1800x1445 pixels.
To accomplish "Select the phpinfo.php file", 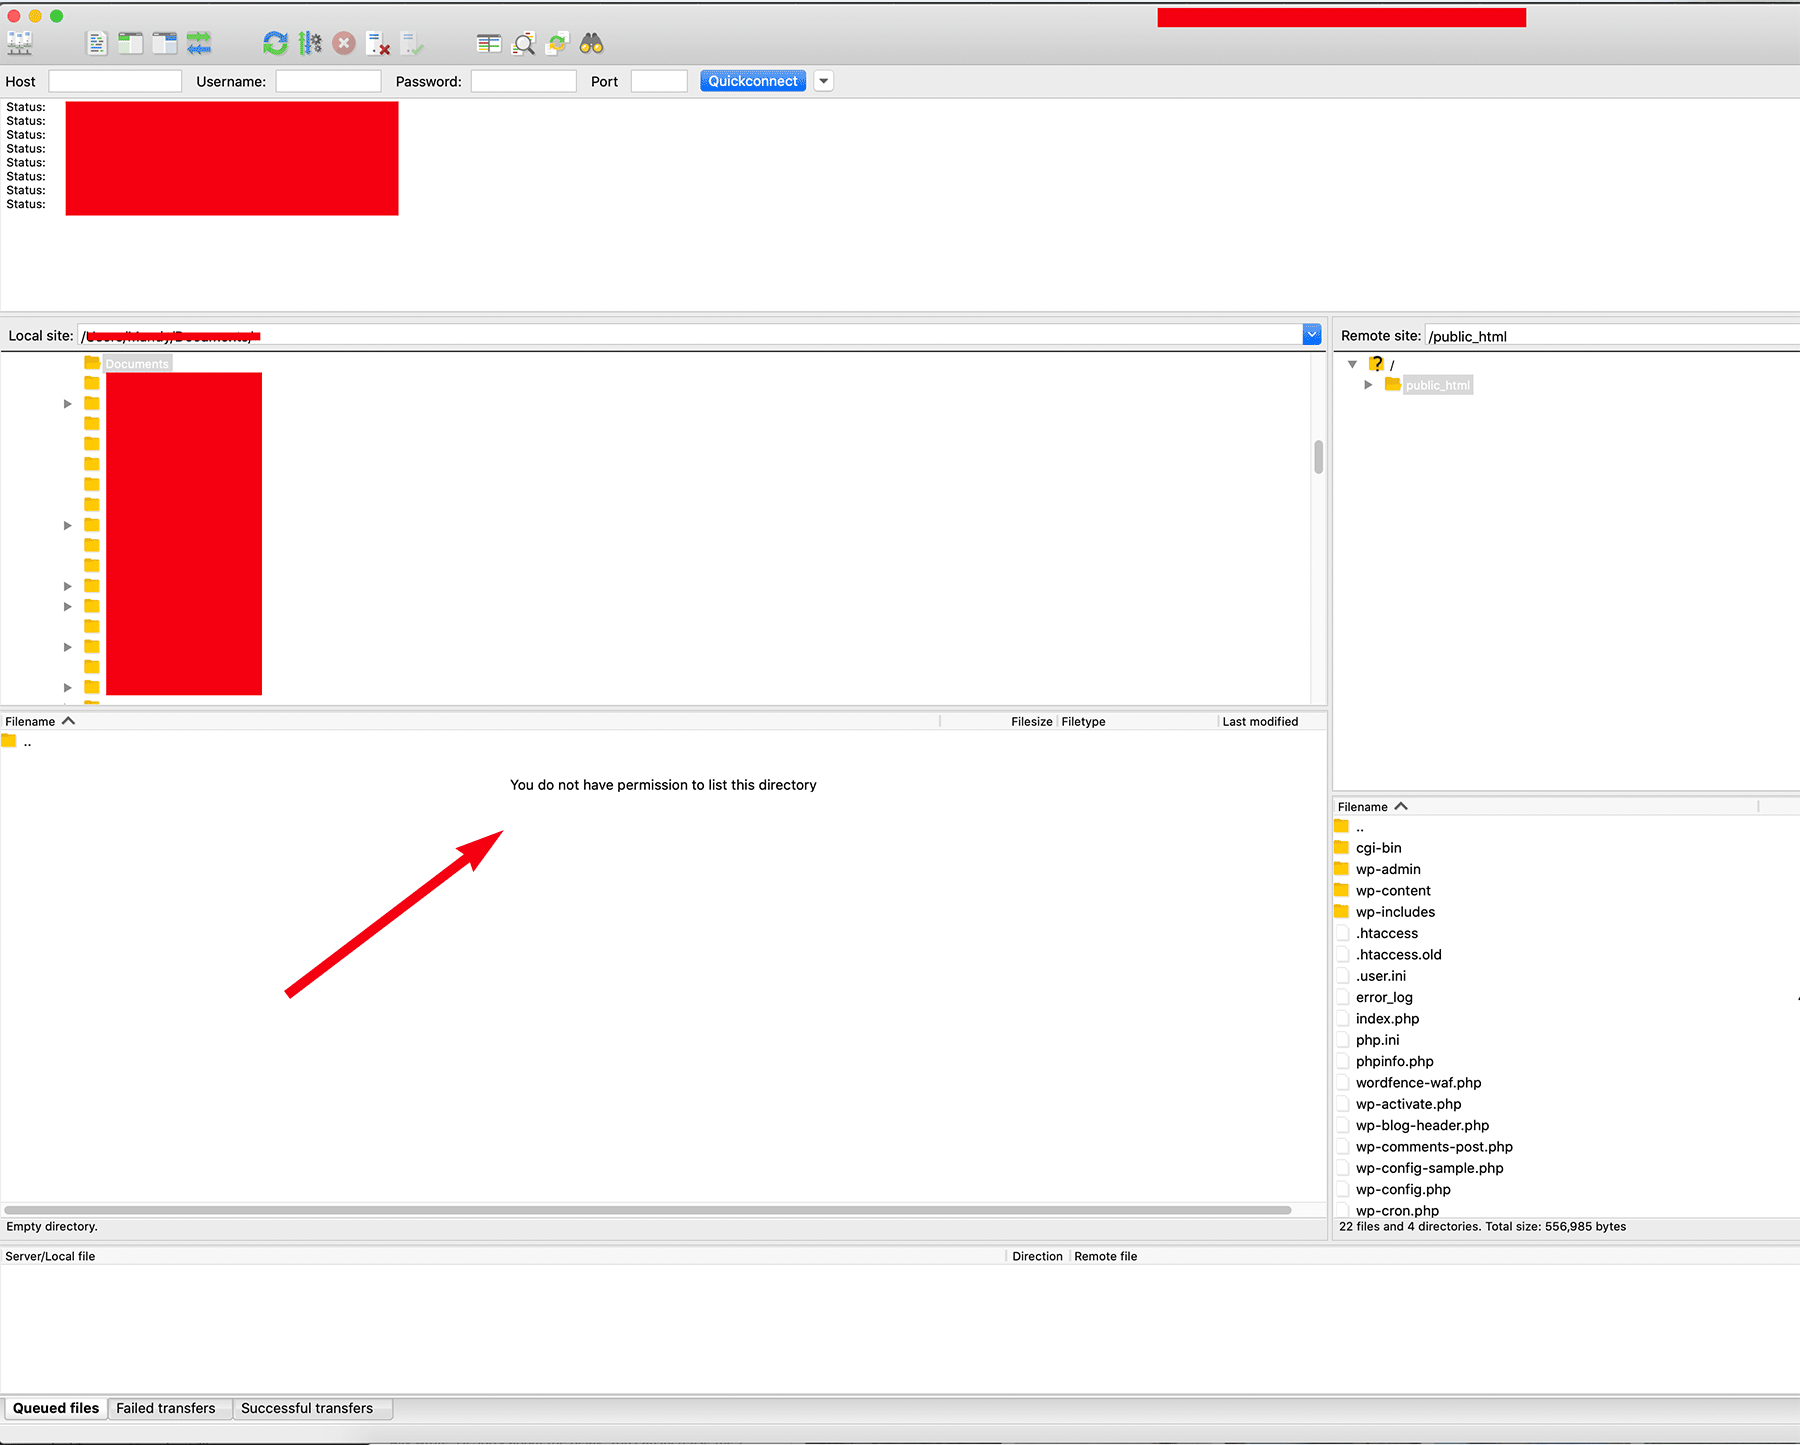I will pos(1395,1061).
